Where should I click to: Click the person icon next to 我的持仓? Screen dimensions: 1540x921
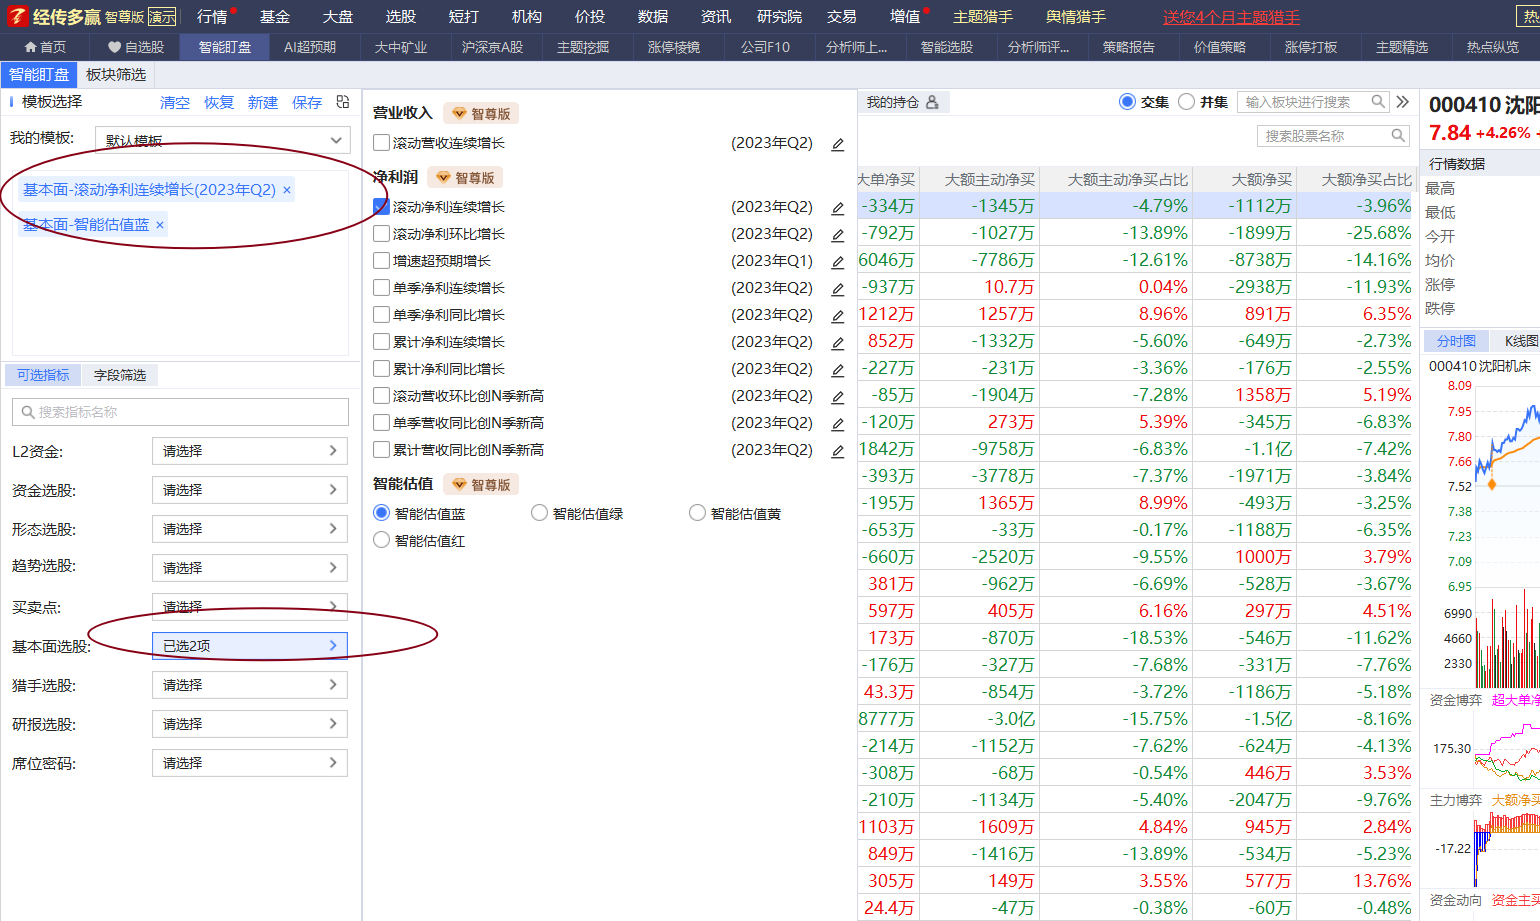(932, 102)
